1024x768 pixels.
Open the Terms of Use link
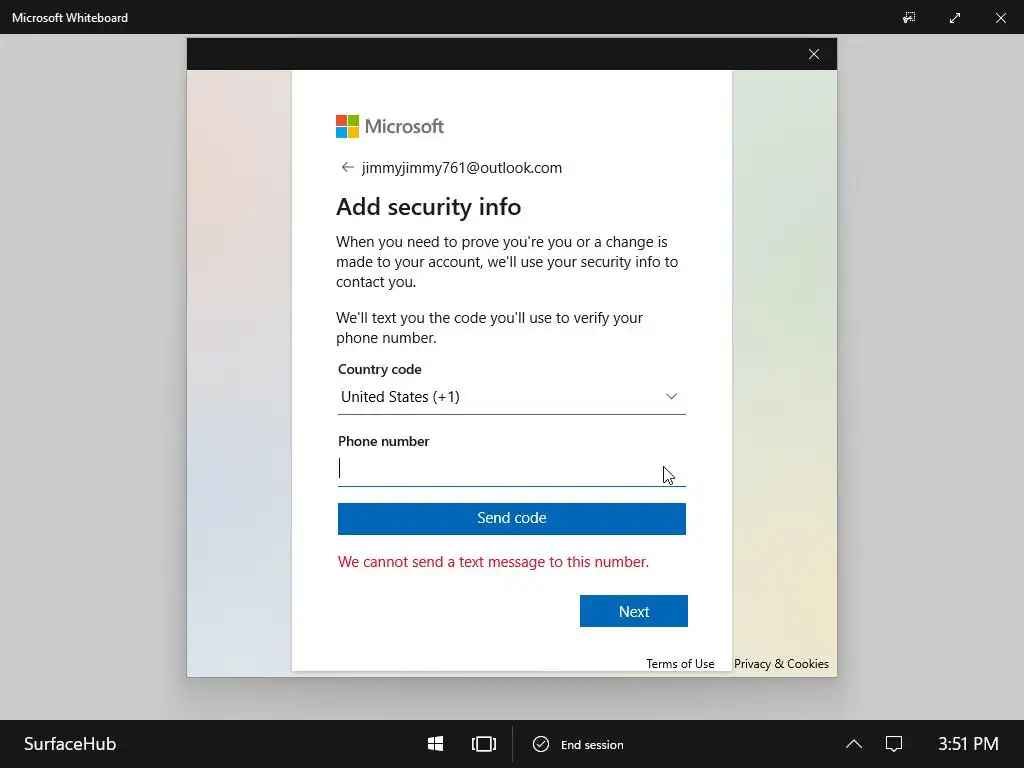click(x=680, y=664)
